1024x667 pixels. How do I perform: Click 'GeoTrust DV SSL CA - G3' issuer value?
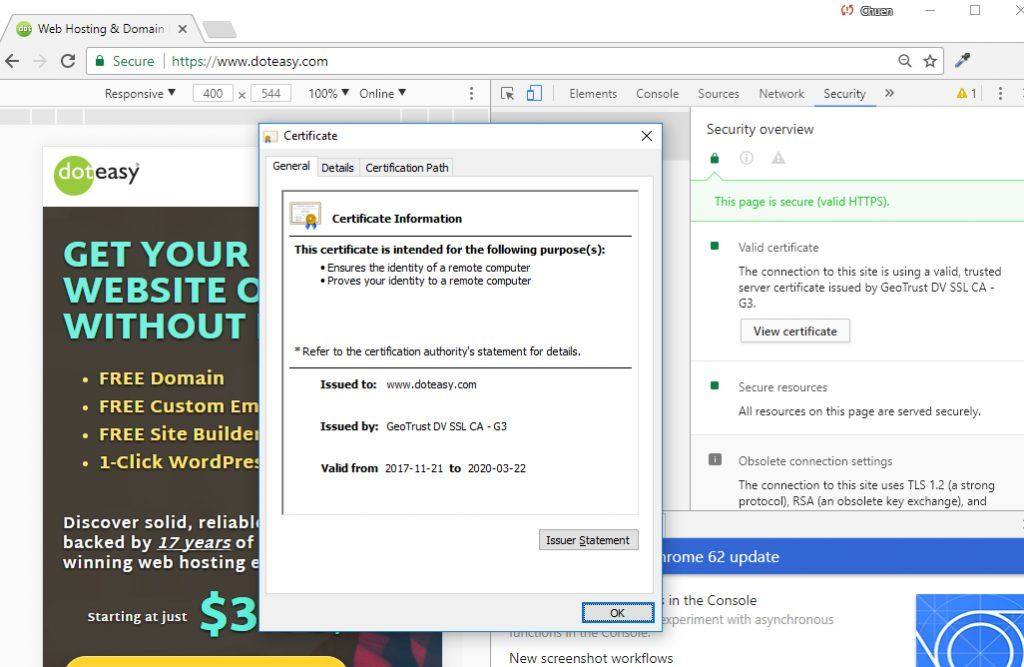pyautogui.click(x=447, y=427)
